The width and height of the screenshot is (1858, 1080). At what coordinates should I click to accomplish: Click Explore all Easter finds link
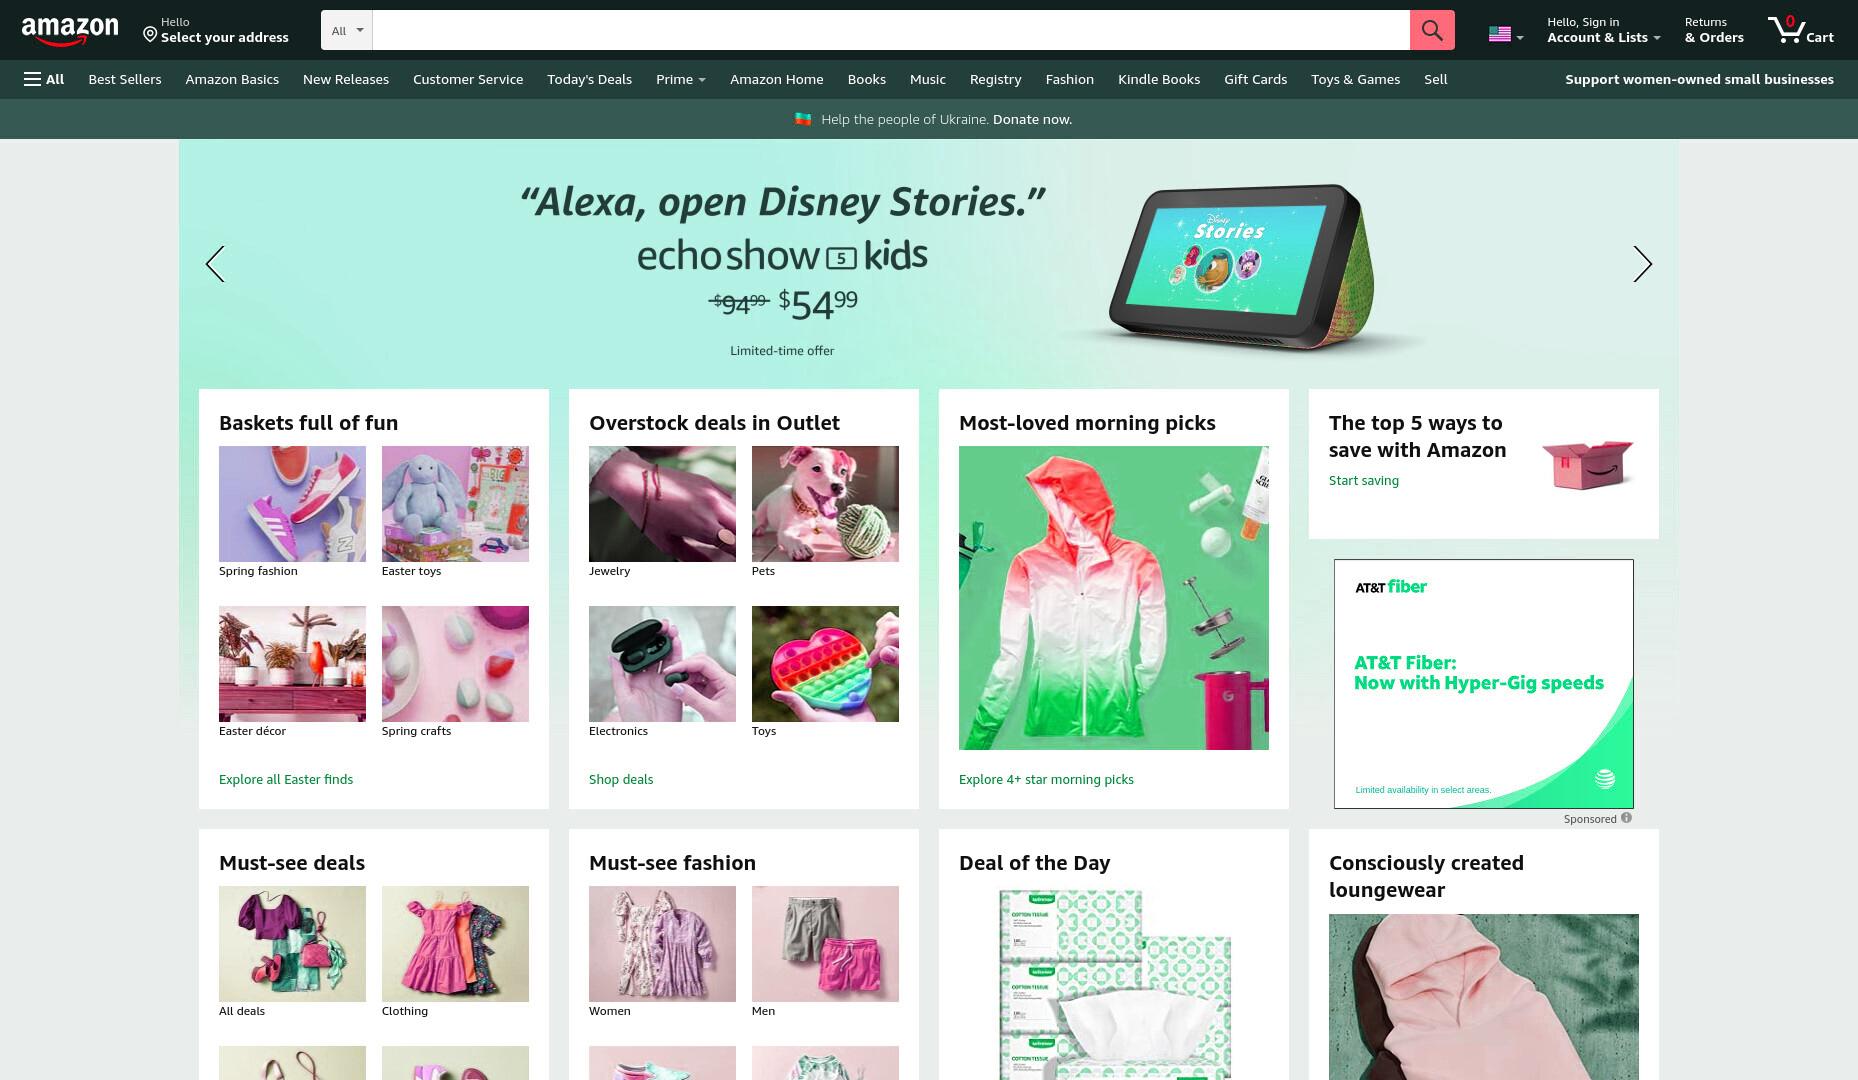coord(286,779)
